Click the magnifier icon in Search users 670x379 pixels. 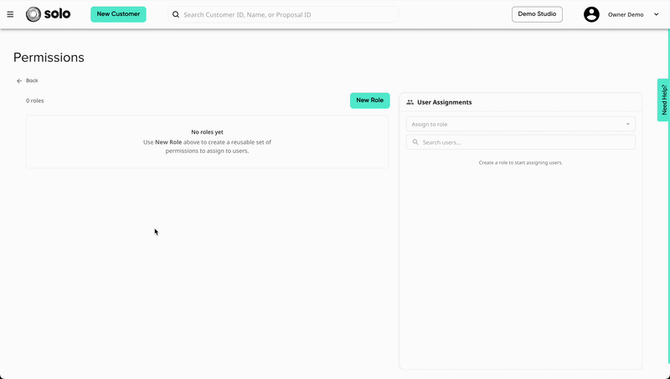415,142
